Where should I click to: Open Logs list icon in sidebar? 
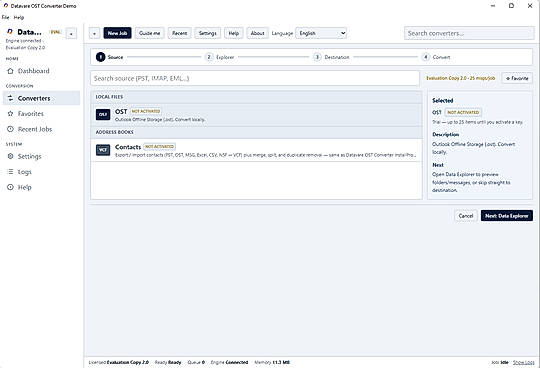pyautogui.click(x=10, y=172)
